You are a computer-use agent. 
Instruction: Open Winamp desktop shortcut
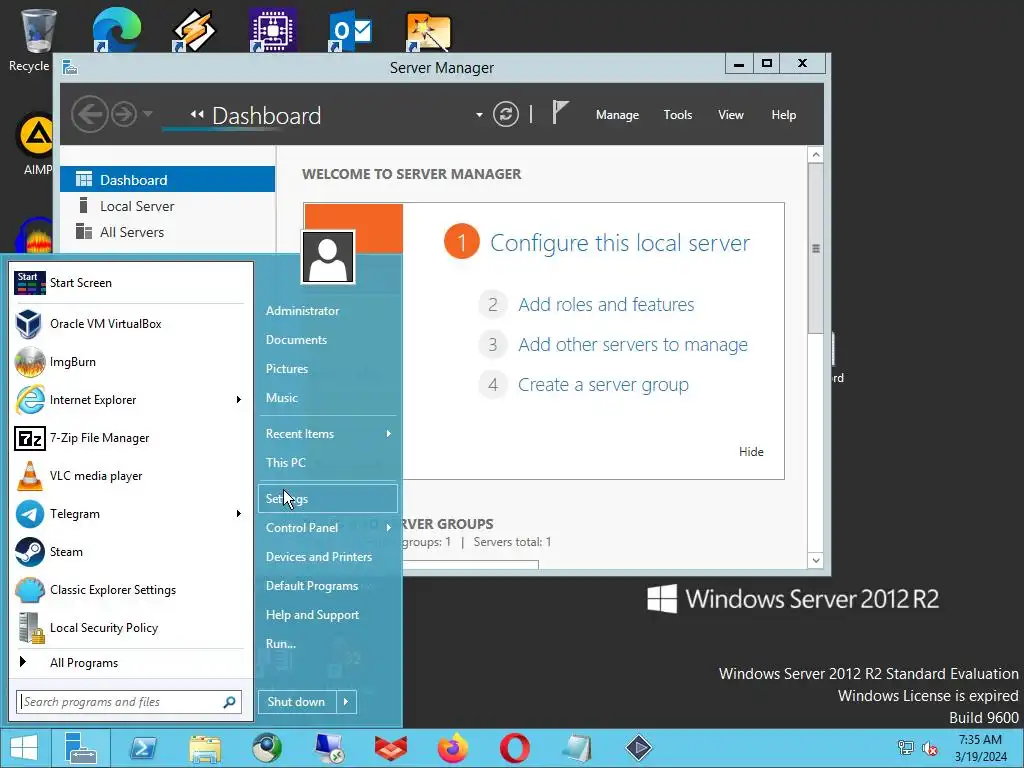pyautogui.click(x=194, y=29)
